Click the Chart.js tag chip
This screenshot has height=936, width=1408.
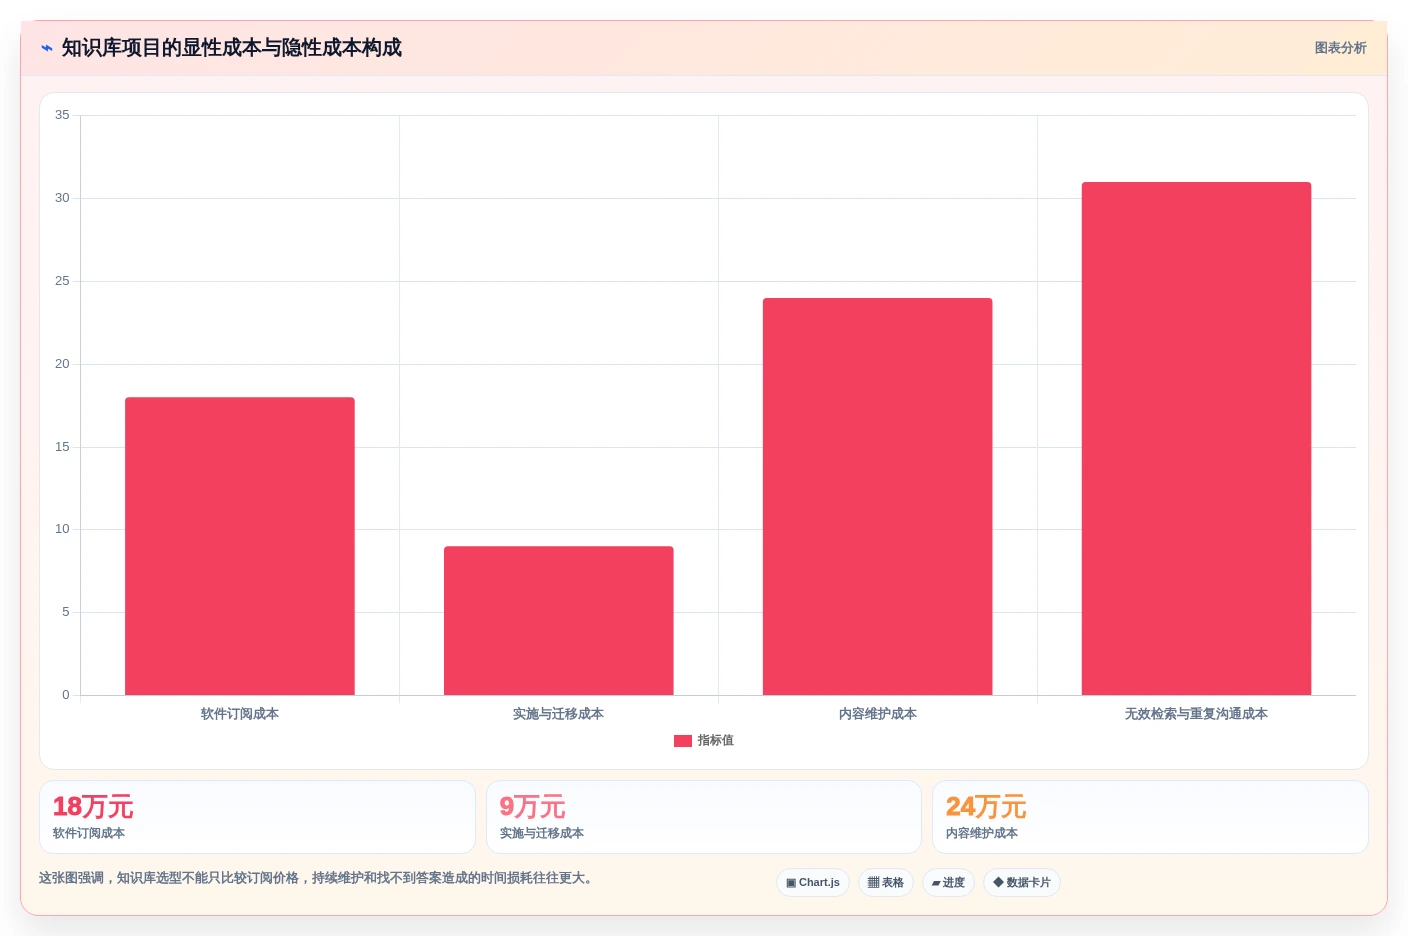point(813,883)
